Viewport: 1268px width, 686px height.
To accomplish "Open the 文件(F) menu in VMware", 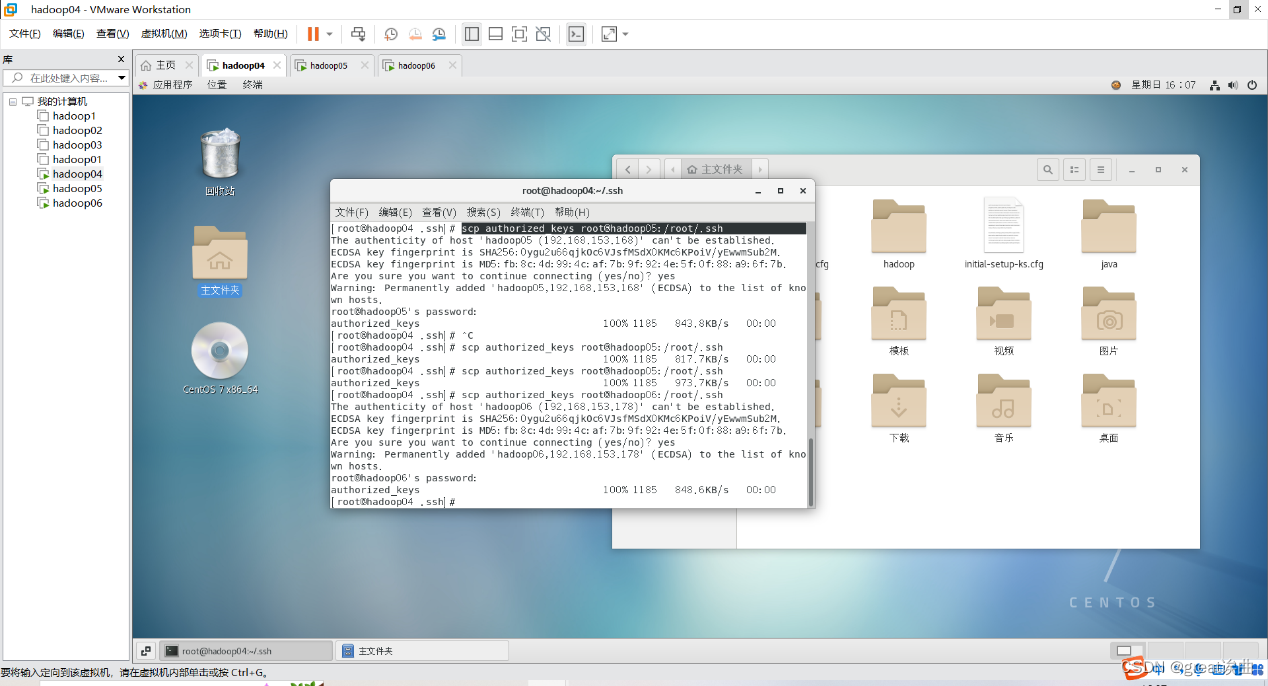I will (x=25, y=34).
